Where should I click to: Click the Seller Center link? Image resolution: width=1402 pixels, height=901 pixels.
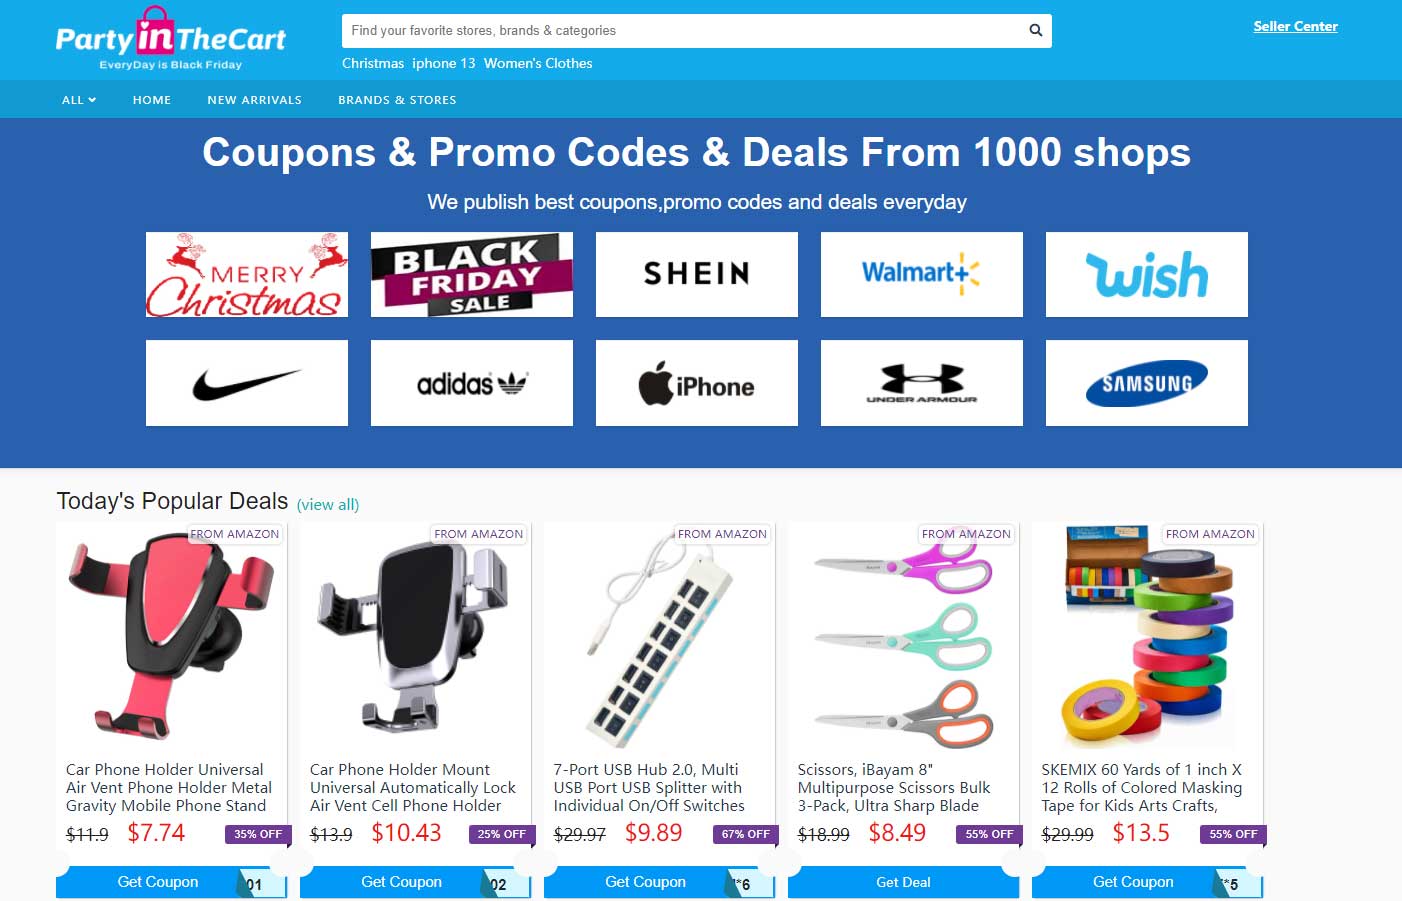pyautogui.click(x=1295, y=27)
